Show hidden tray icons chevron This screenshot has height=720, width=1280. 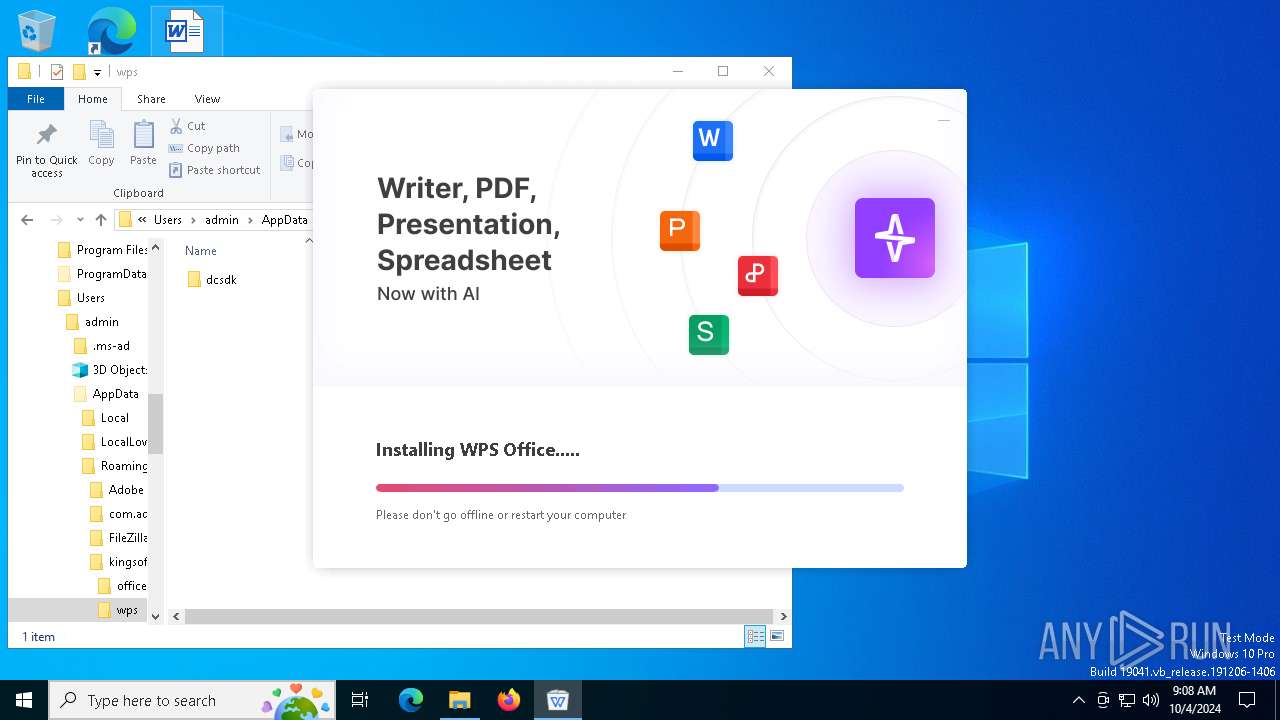click(x=1078, y=700)
